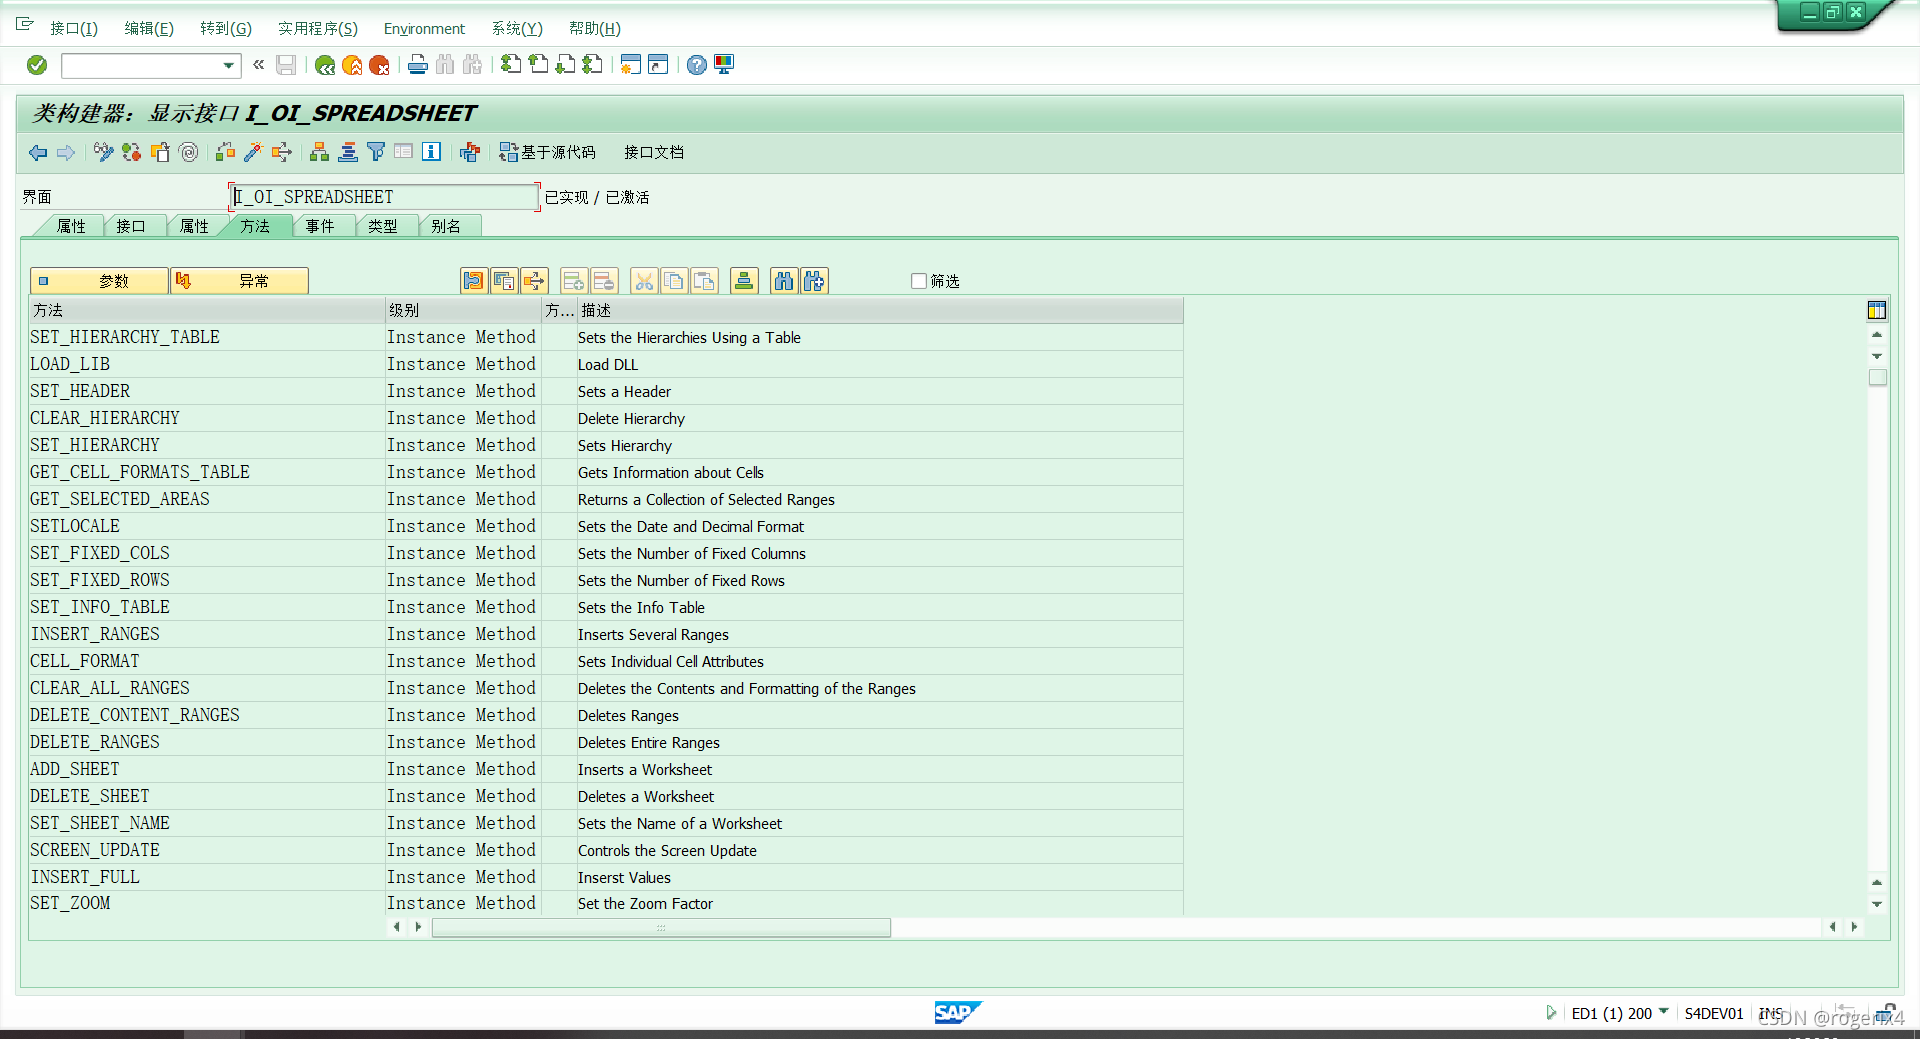Click the blue Help question mark icon
Viewport: 1920px width, 1039px height.
(x=697, y=65)
